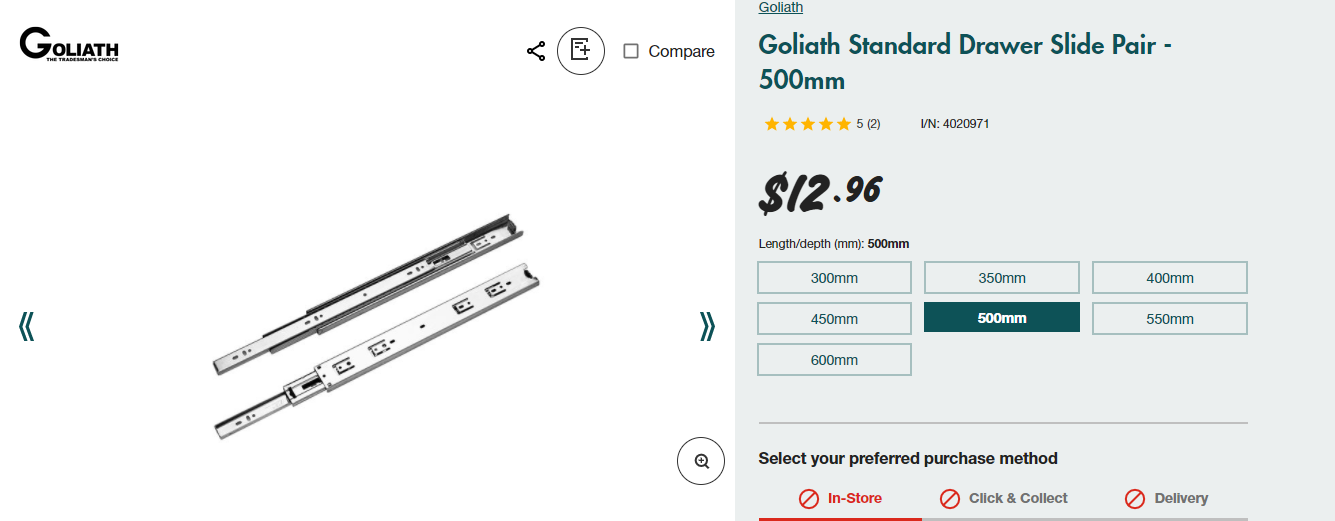Click the Goliath brand logo
1335x521 pixels.
pos(69,45)
